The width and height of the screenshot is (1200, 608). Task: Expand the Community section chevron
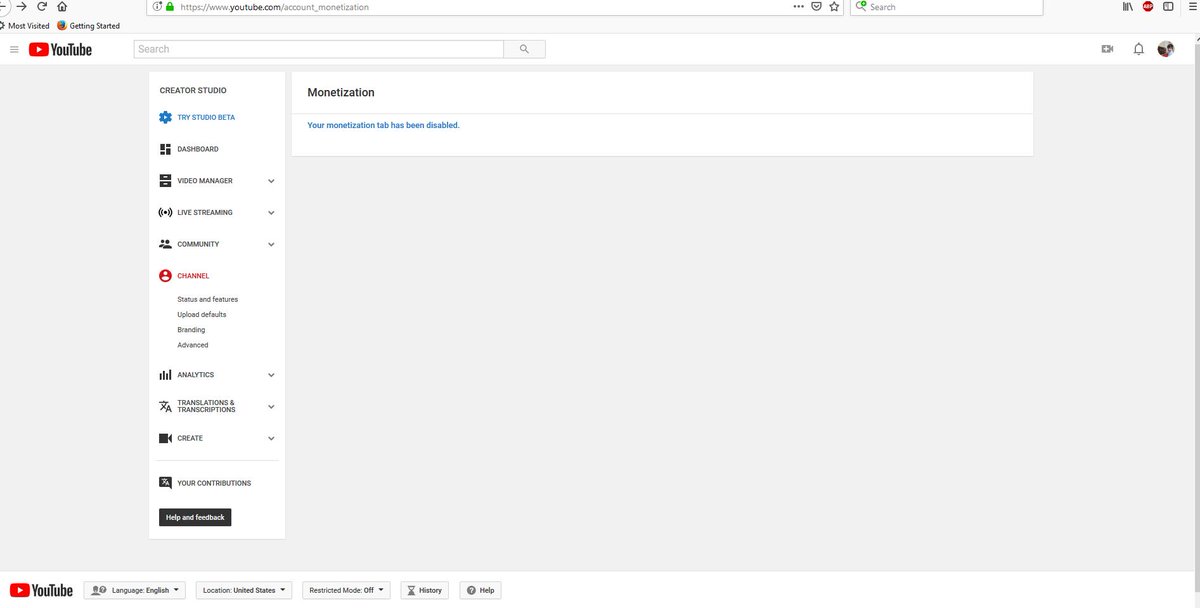(271, 244)
